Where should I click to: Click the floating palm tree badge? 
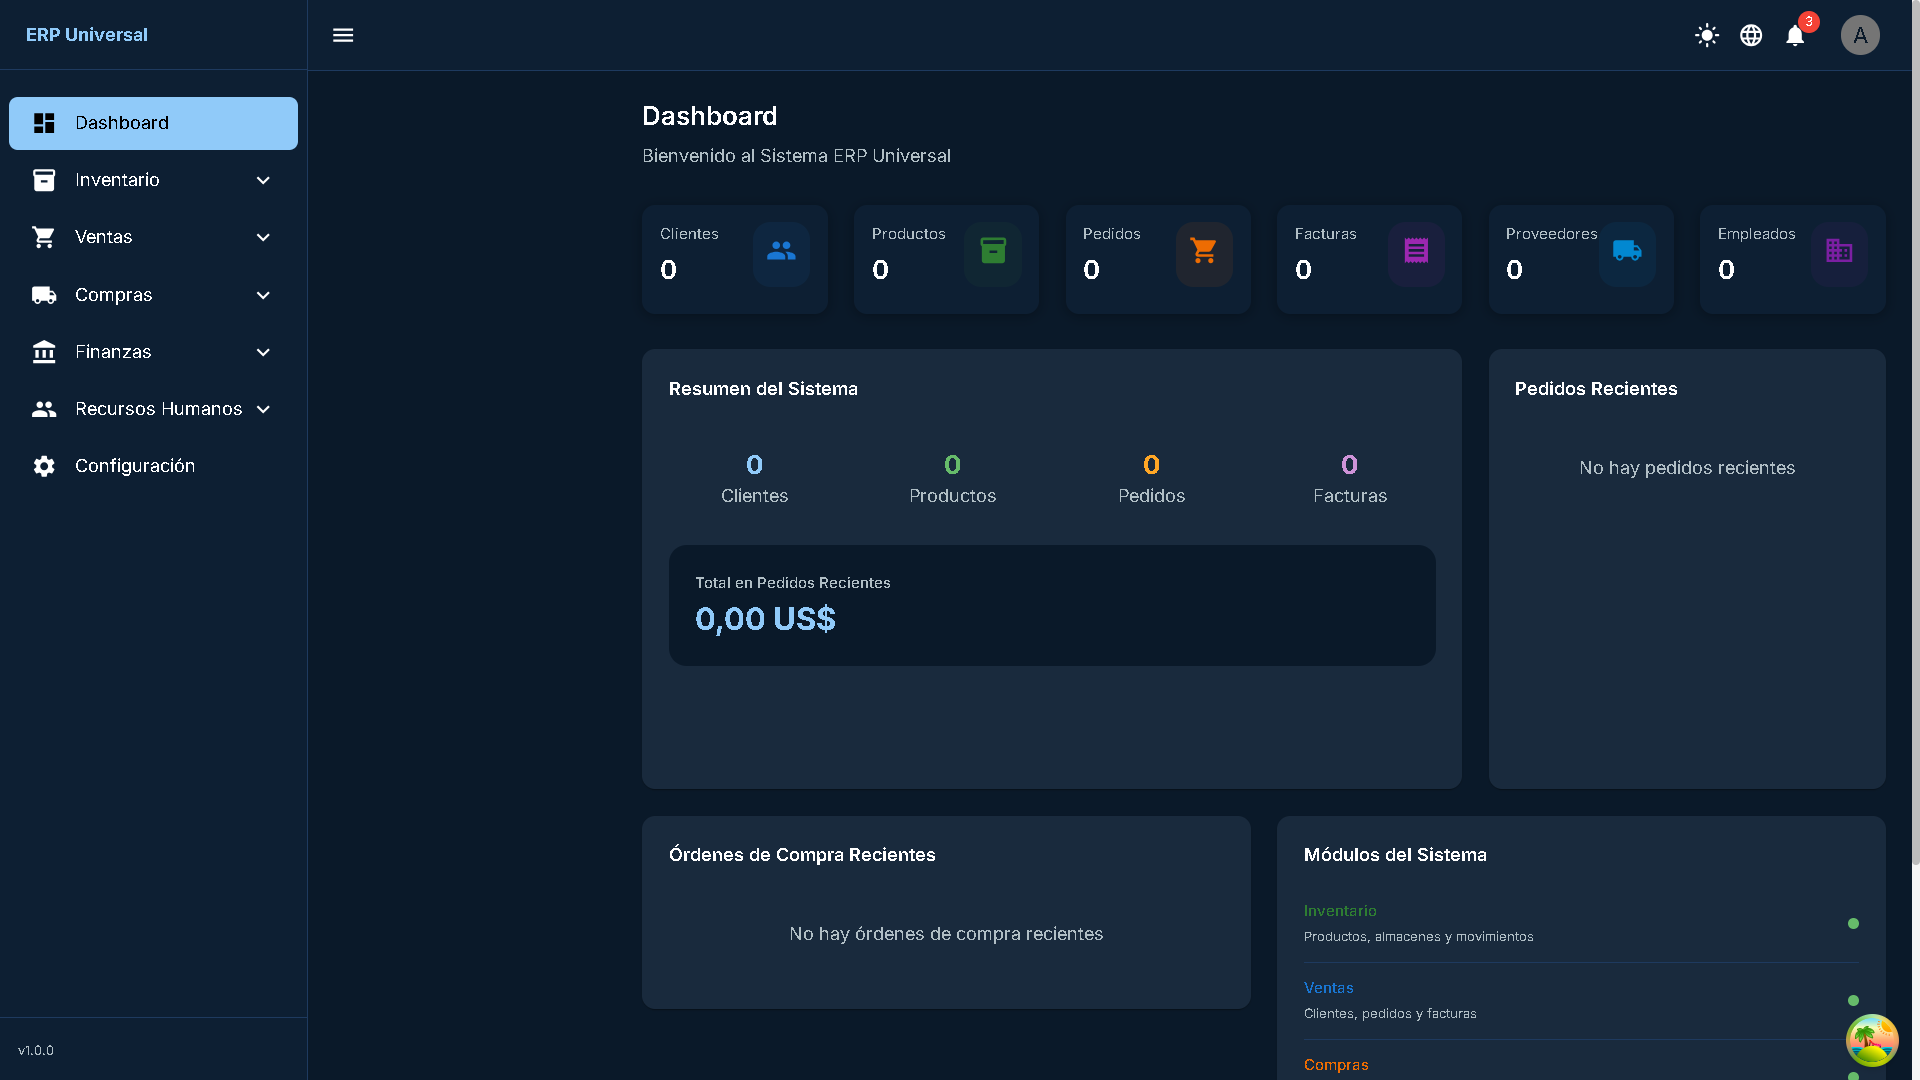[x=1871, y=1041]
